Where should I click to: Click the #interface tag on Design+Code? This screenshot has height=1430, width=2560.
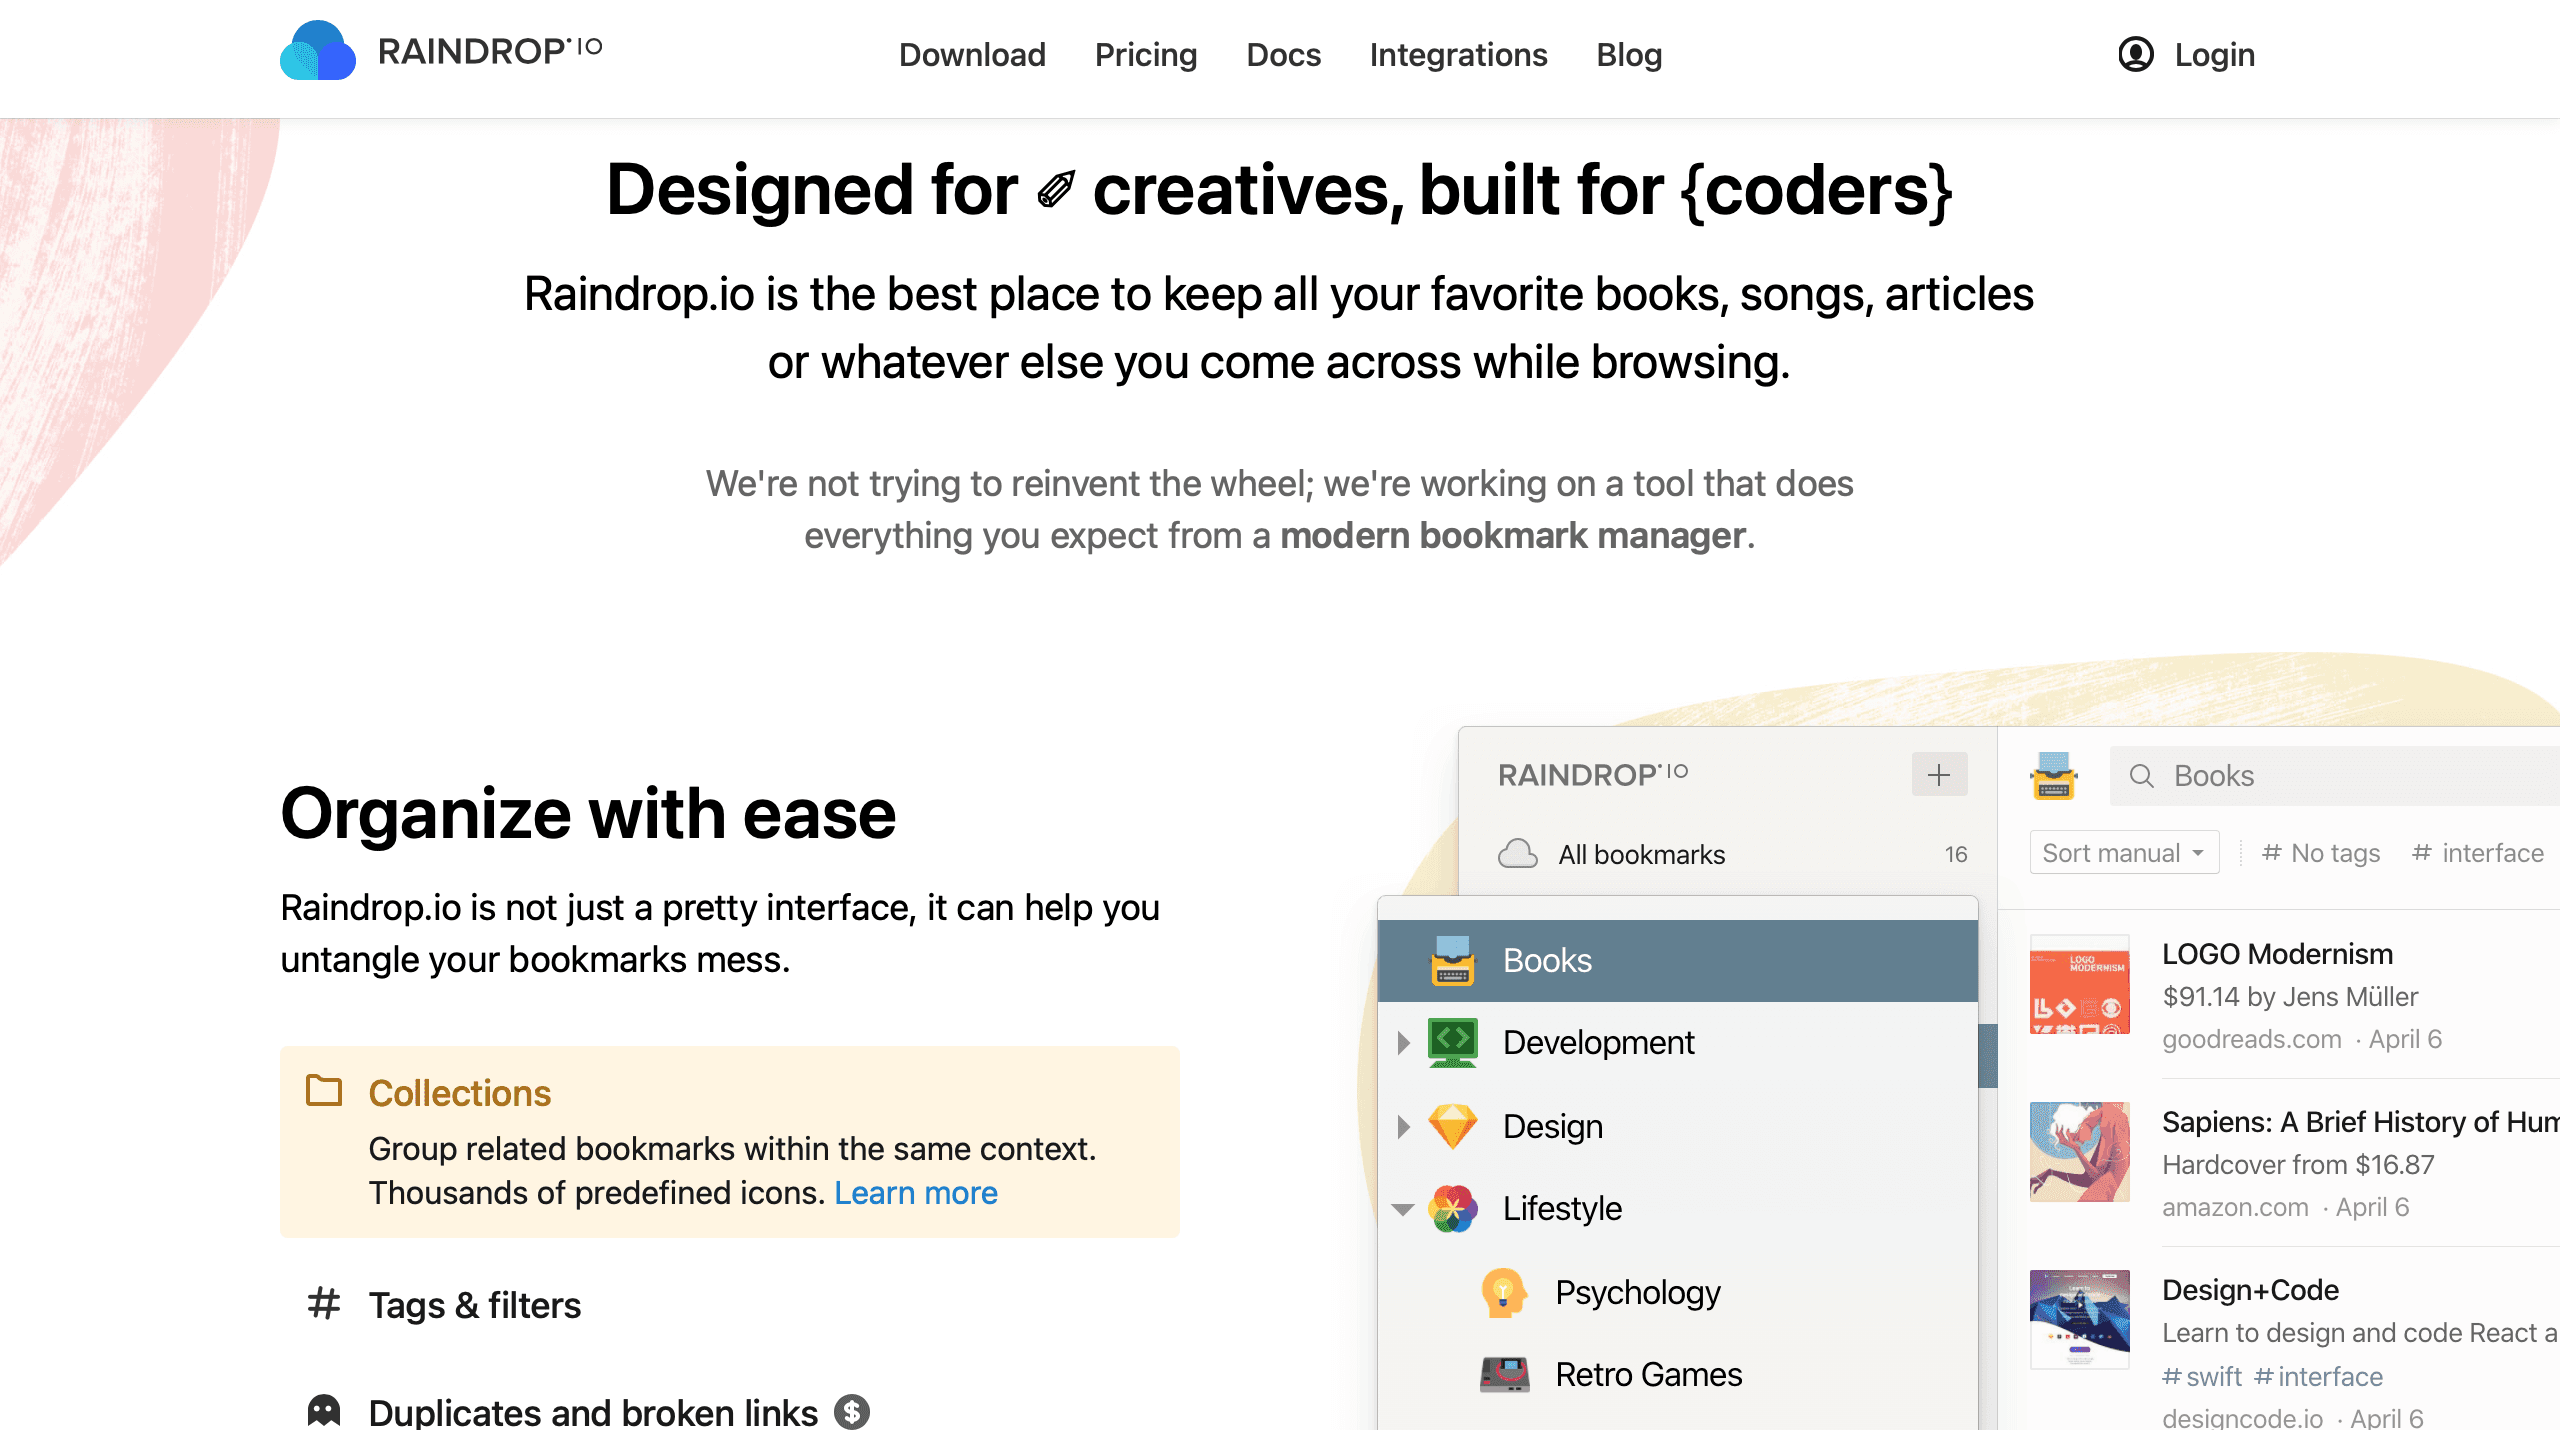2319,1377
